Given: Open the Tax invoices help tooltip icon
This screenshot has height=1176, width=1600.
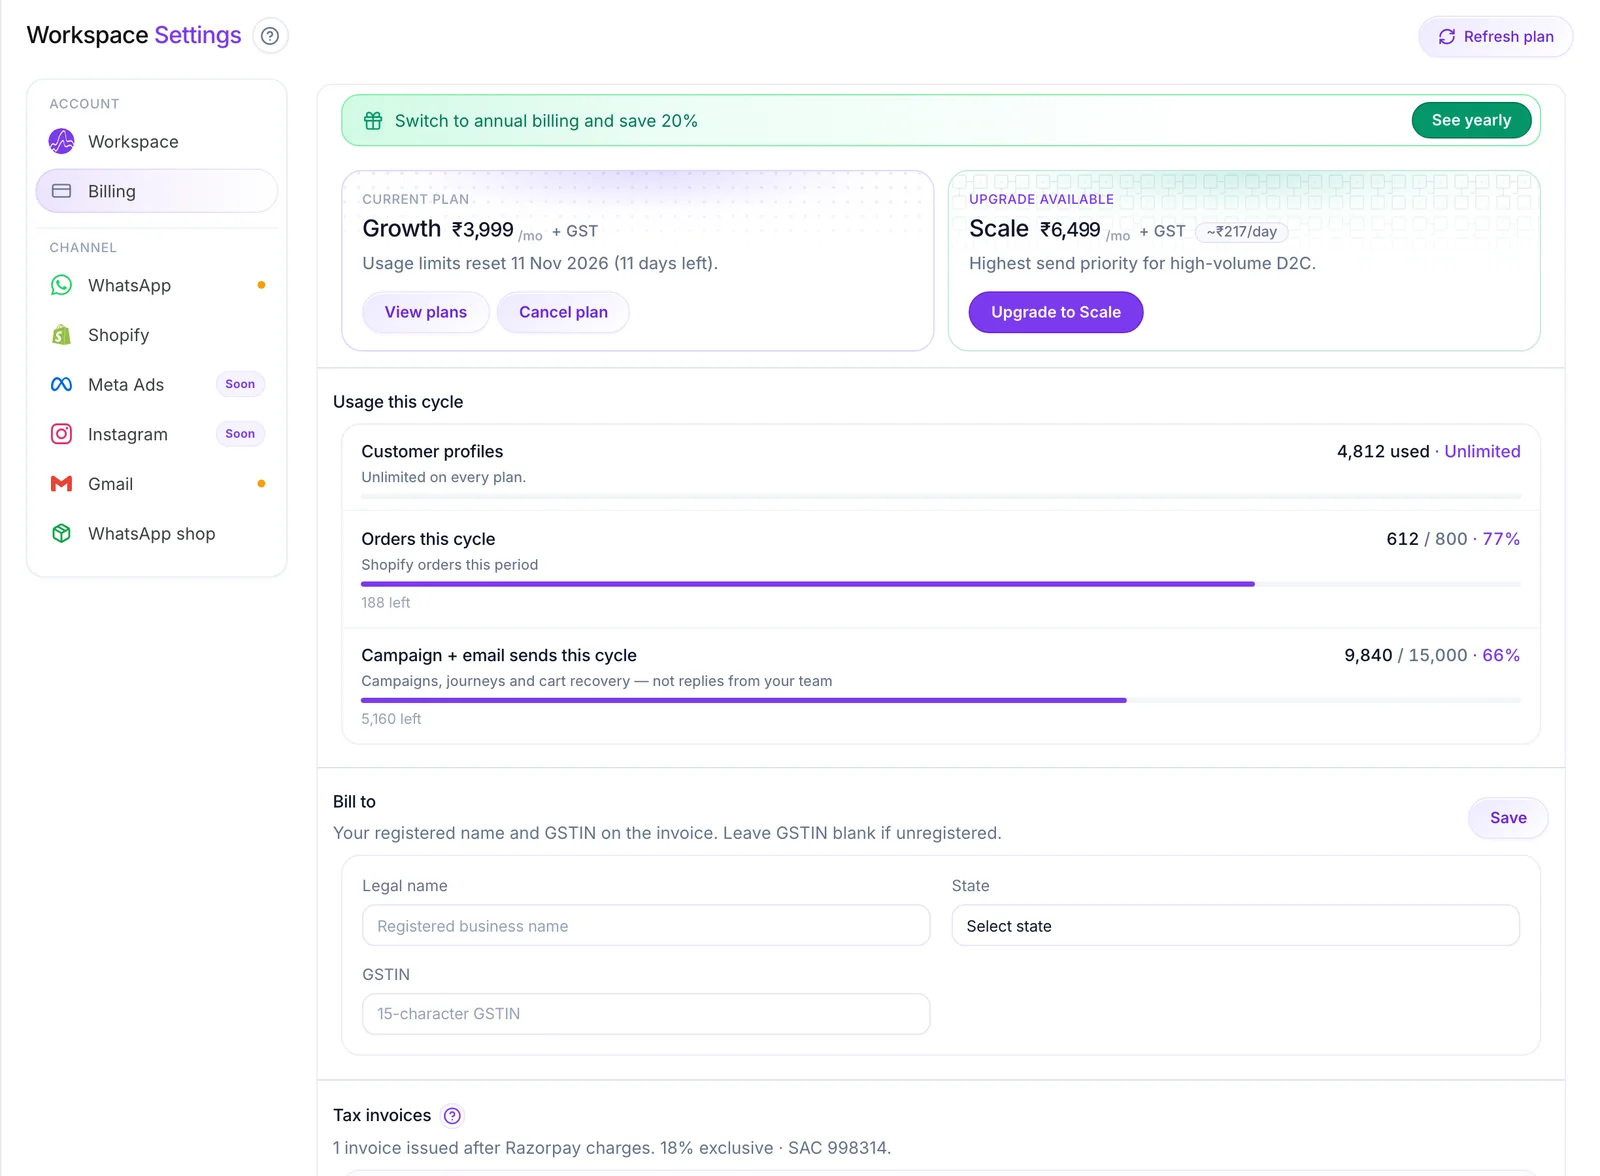Looking at the screenshot, I should 453,1115.
